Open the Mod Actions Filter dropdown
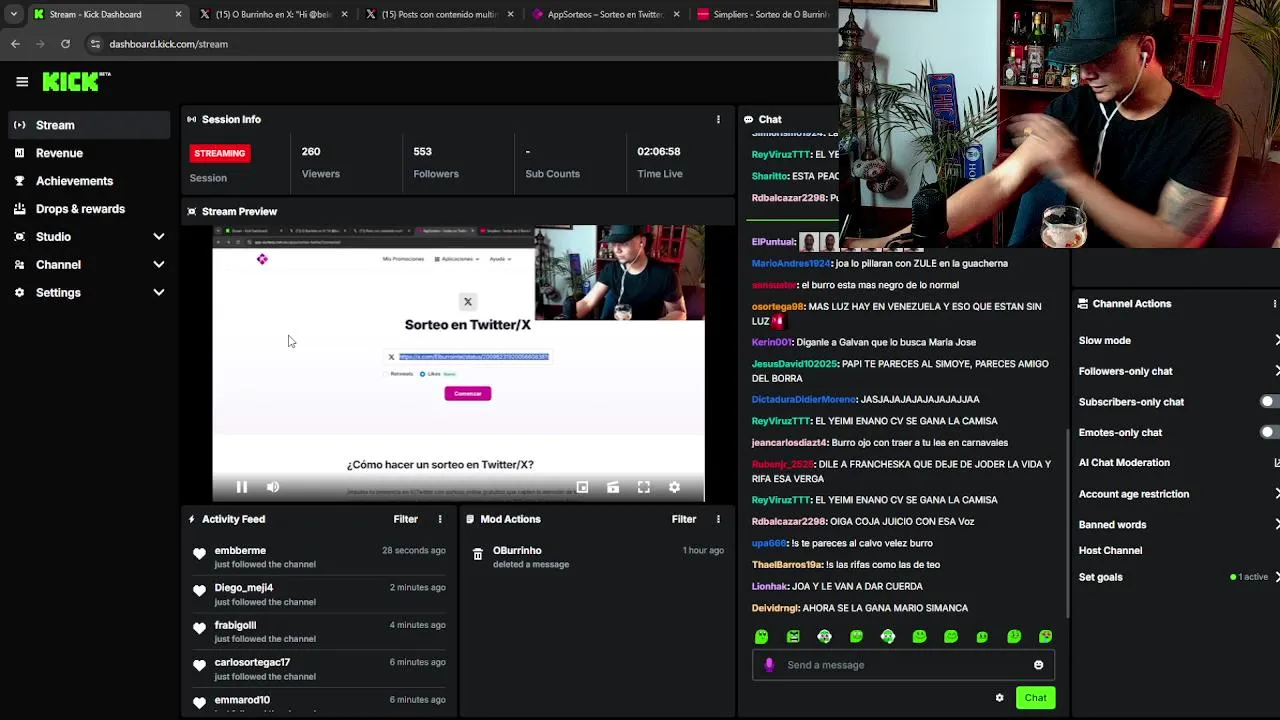The width and height of the screenshot is (1280, 720). [x=684, y=519]
